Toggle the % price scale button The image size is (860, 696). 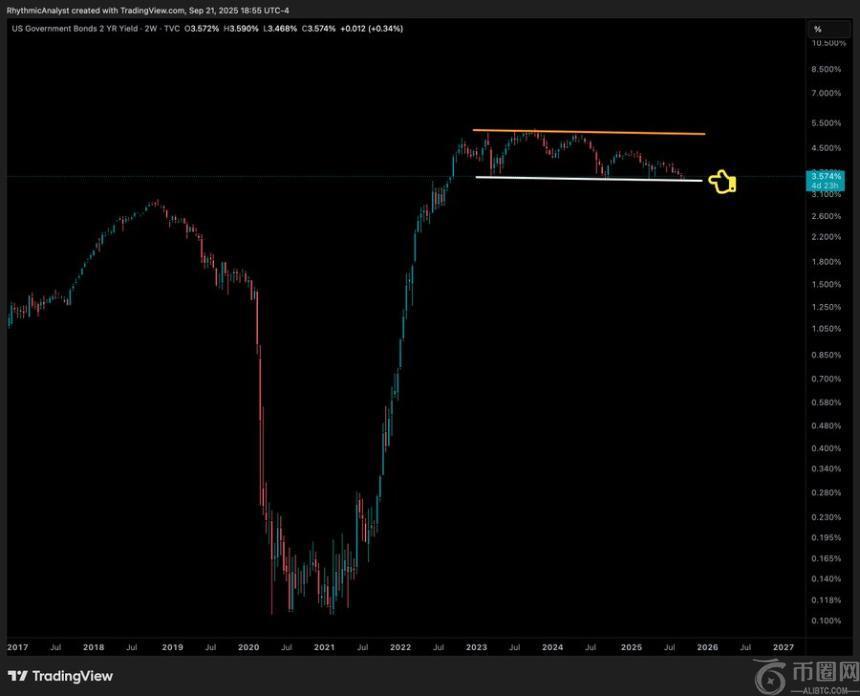(x=817, y=29)
